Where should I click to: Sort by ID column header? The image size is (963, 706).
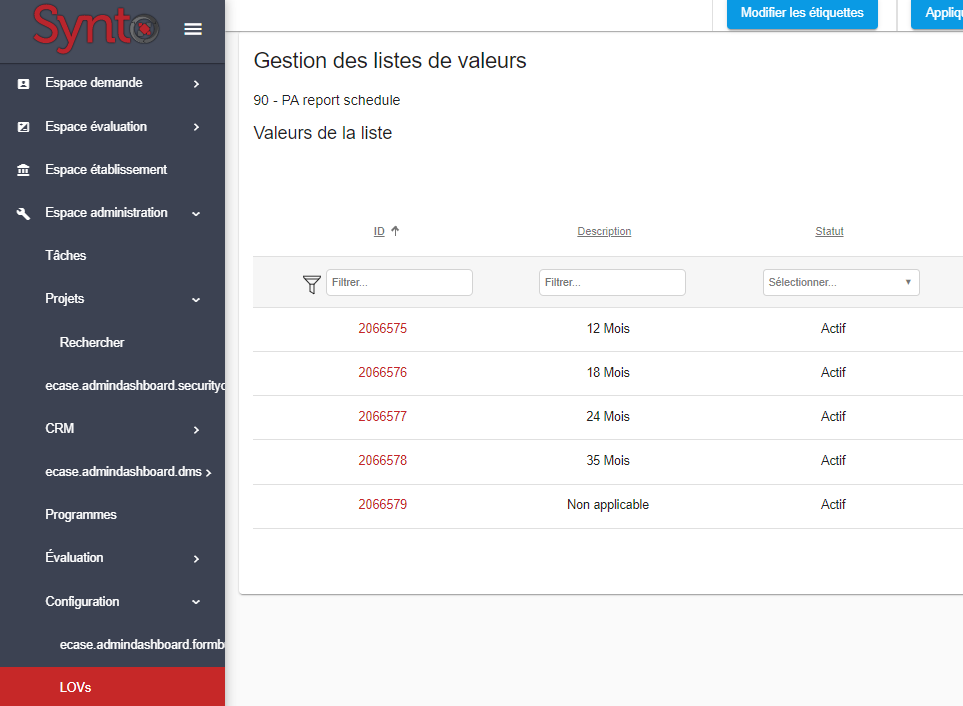tap(379, 231)
